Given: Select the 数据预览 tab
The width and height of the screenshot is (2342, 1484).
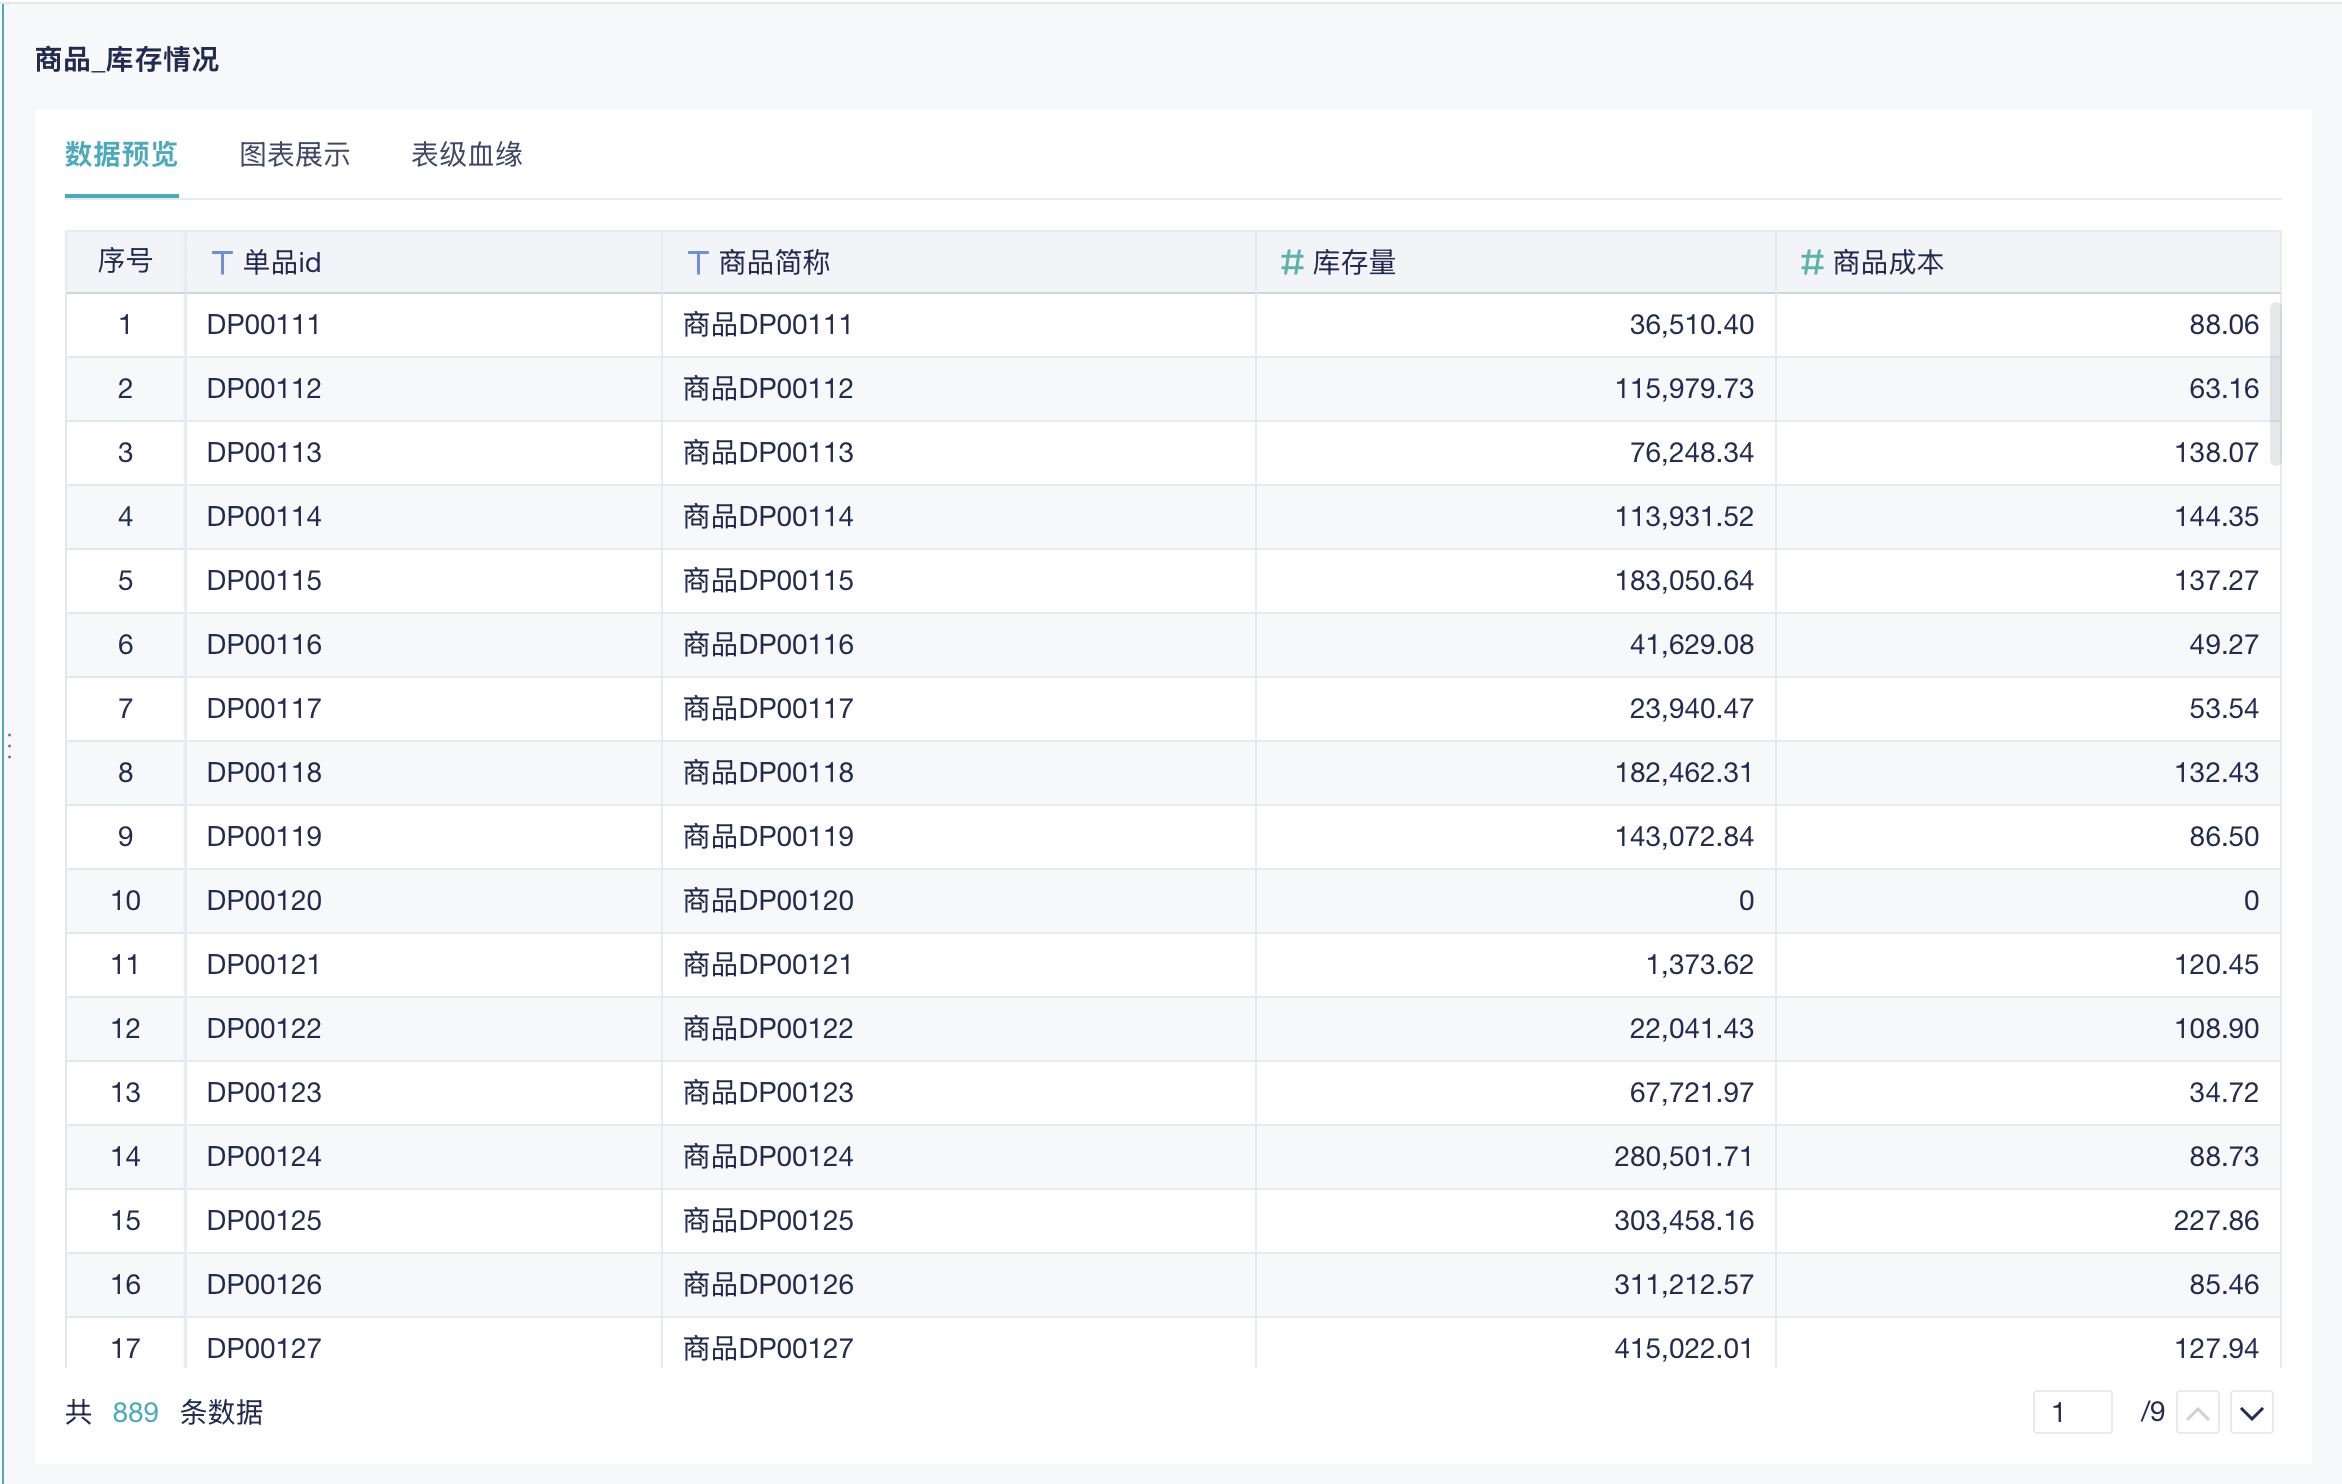Looking at the screenshot, I should pyautogui.click(x=121, y=155).
